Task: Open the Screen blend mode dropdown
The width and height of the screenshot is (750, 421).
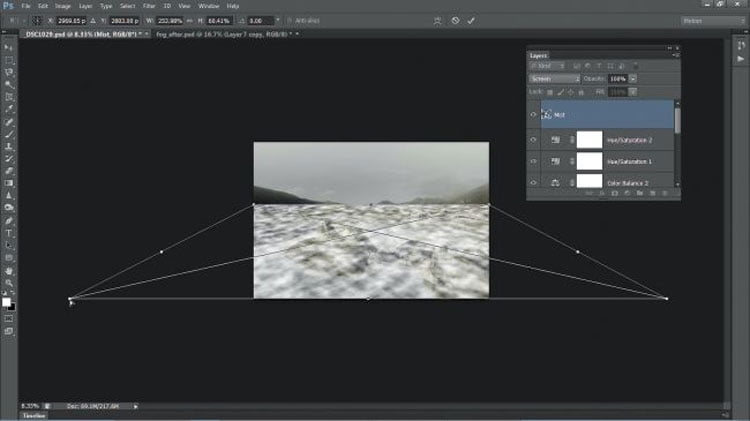Action: (x=554, y=78)
